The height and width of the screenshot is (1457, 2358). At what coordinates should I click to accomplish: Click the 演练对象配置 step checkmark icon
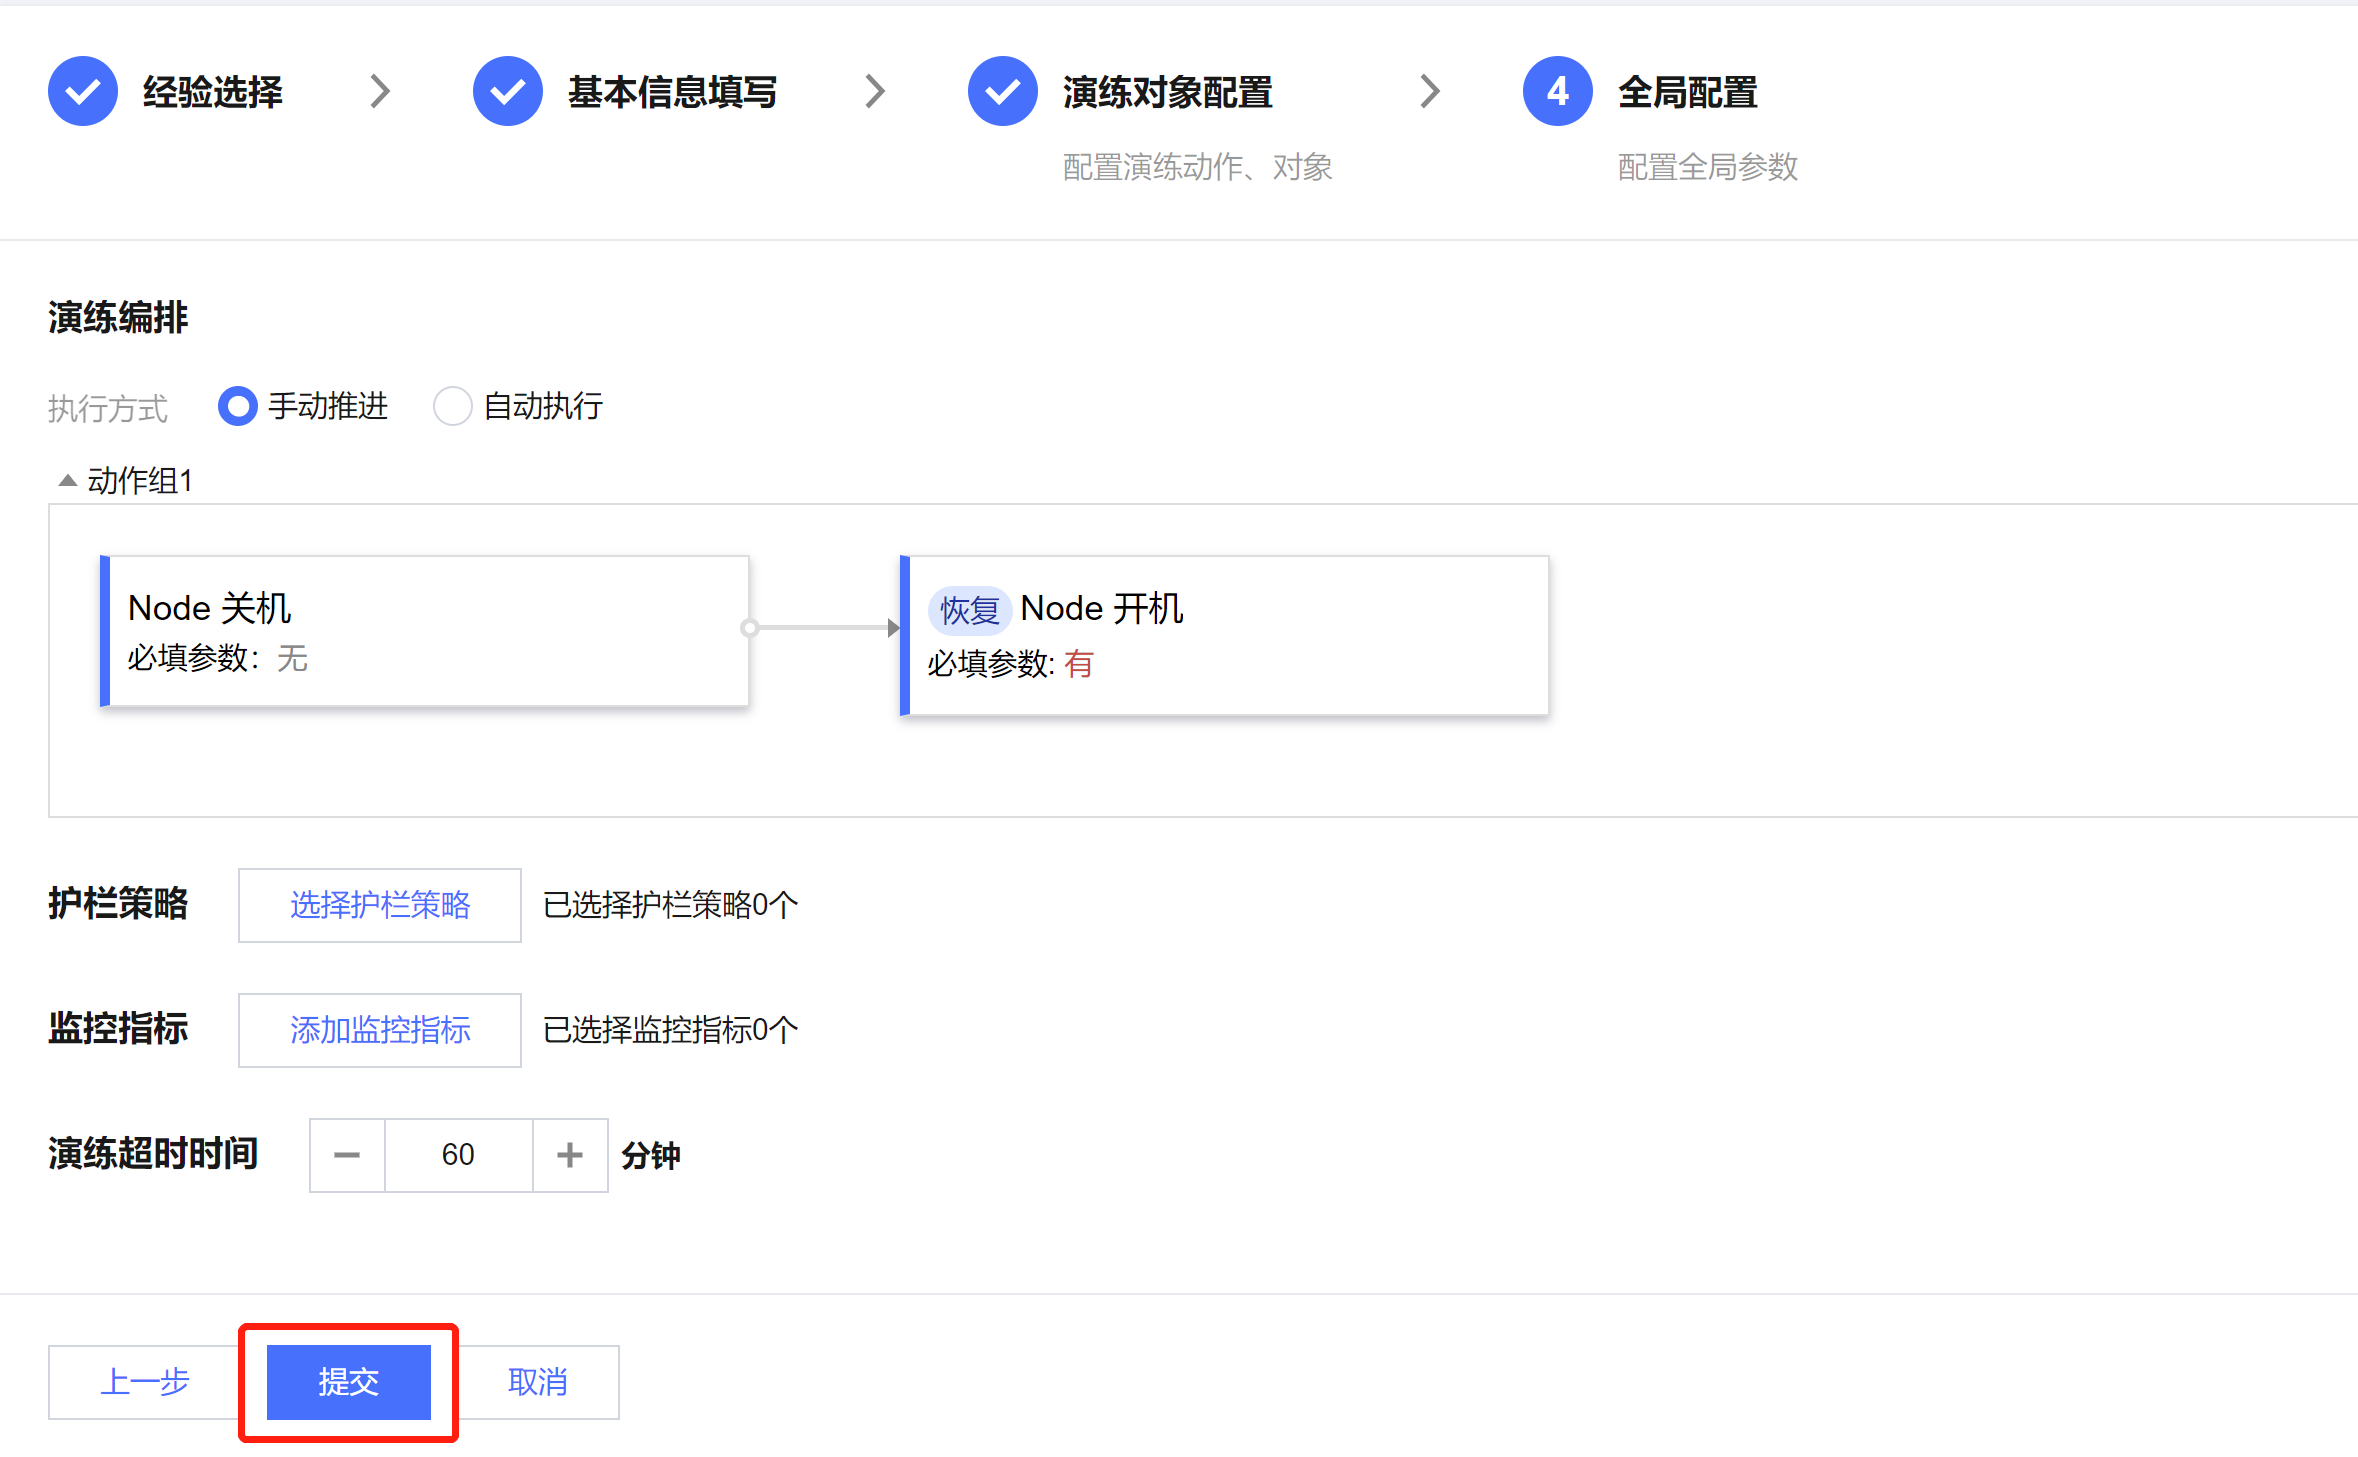[1002, 91]
